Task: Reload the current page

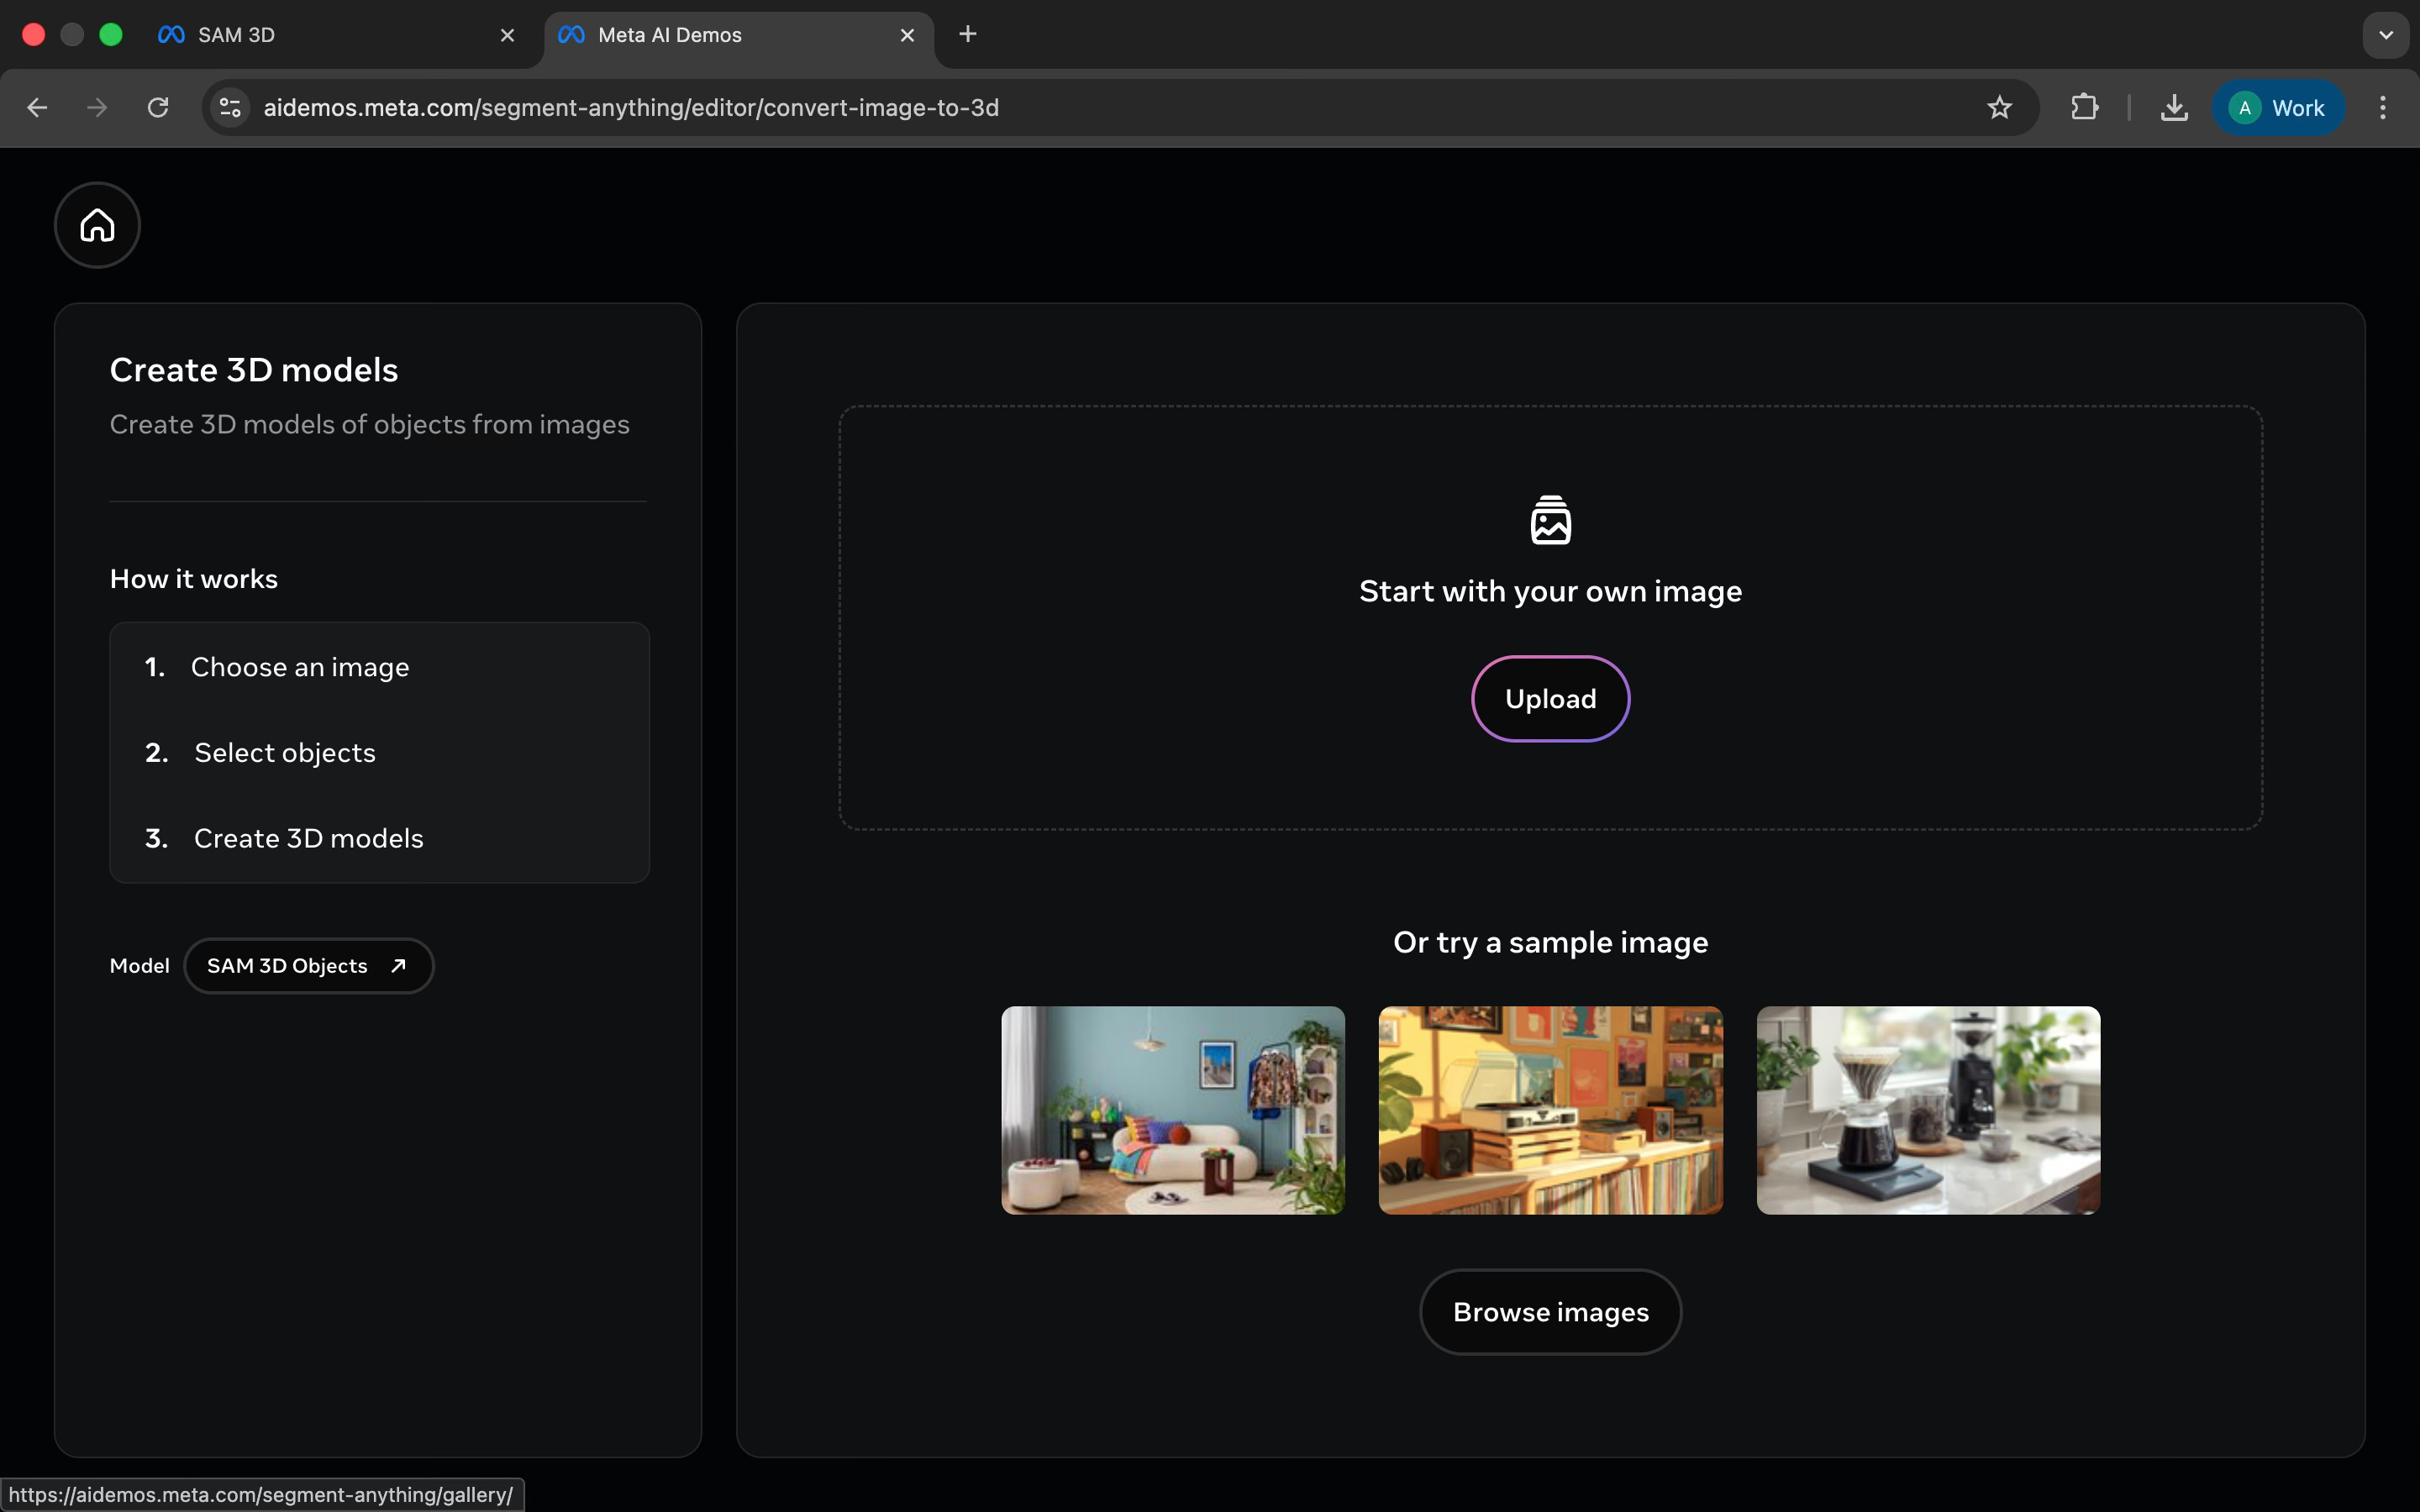Action: (x=158, y=108)
